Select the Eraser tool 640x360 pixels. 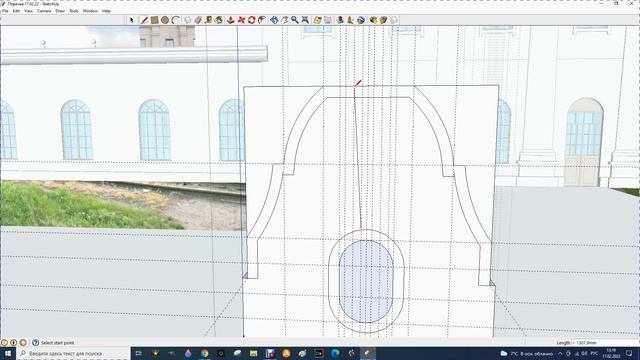click(198, 20)
